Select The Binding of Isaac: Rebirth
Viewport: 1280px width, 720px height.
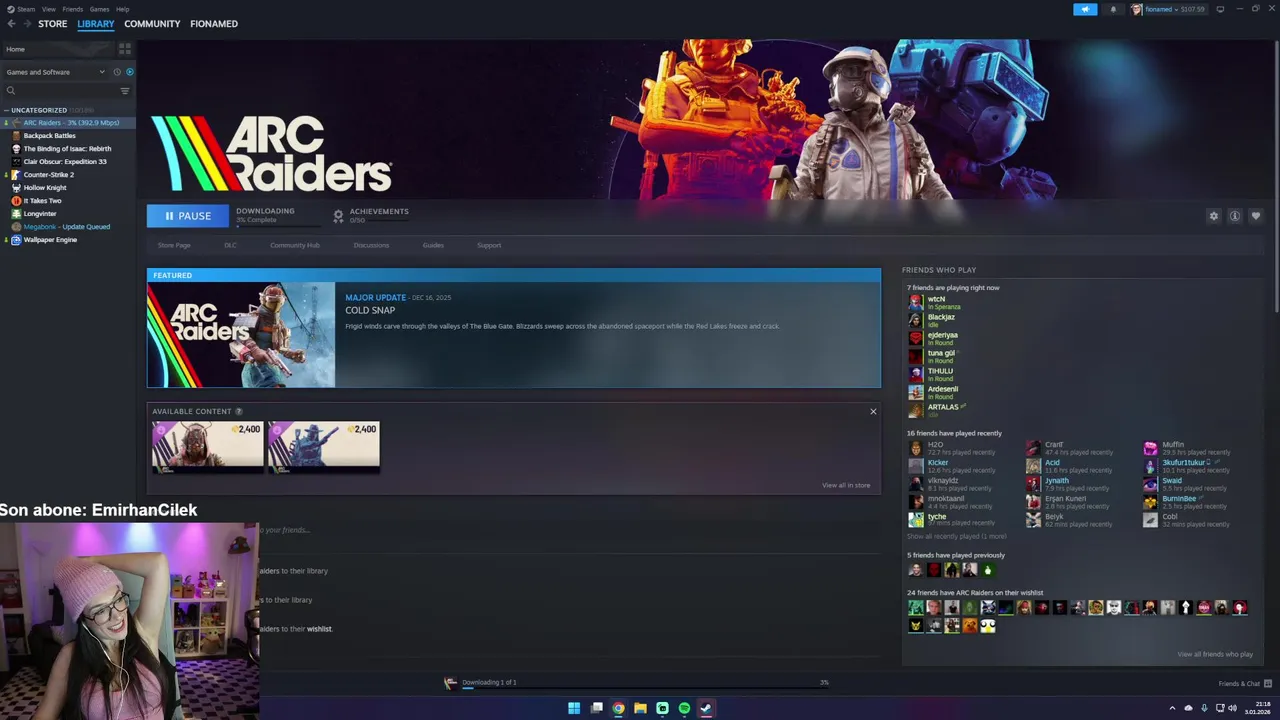(67, 149)
